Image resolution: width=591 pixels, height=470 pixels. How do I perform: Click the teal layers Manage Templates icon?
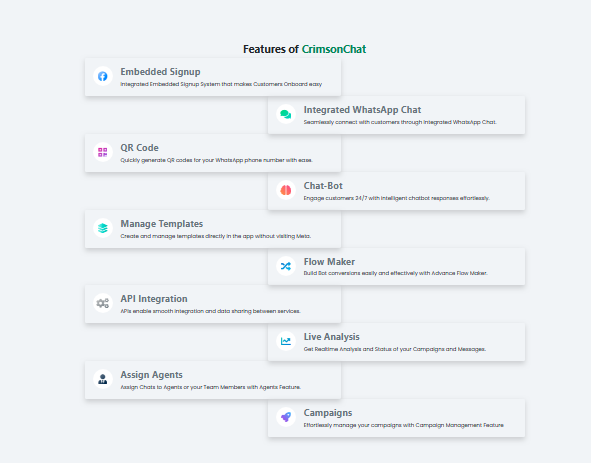pyautogui.click(x=103, y=228)
